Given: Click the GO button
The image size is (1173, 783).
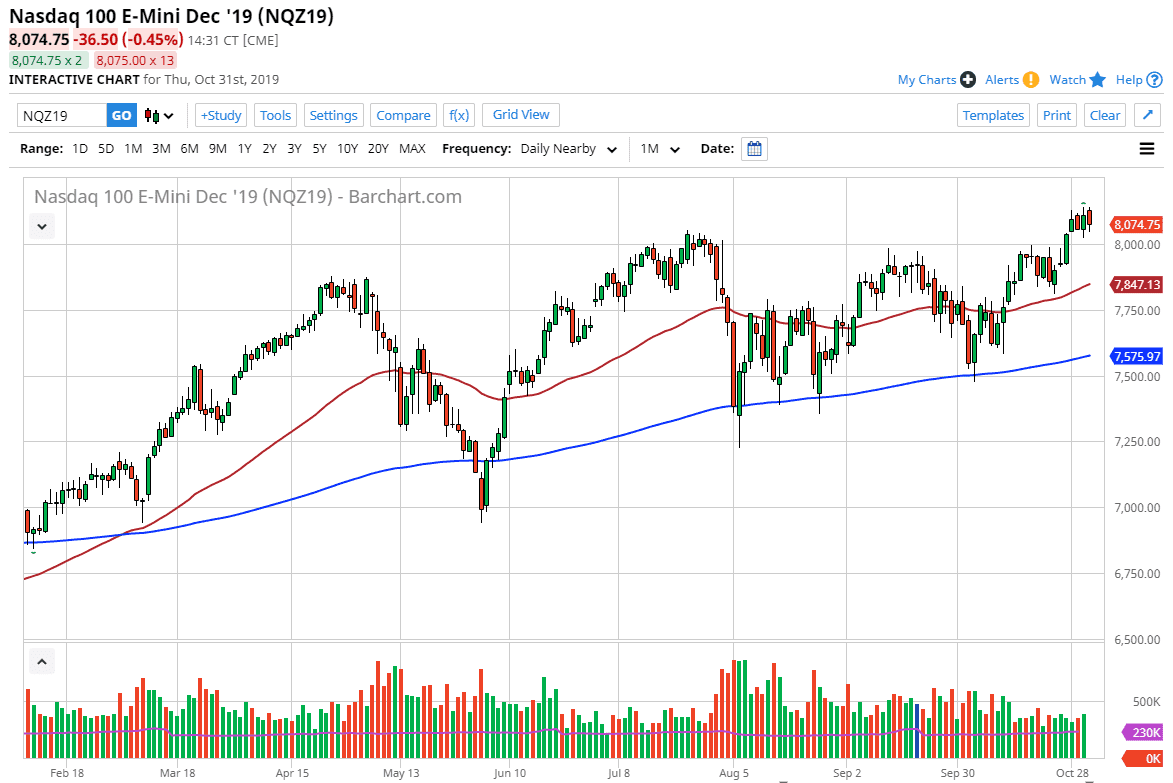Looking at the screenshot, I should click(121, 116).
